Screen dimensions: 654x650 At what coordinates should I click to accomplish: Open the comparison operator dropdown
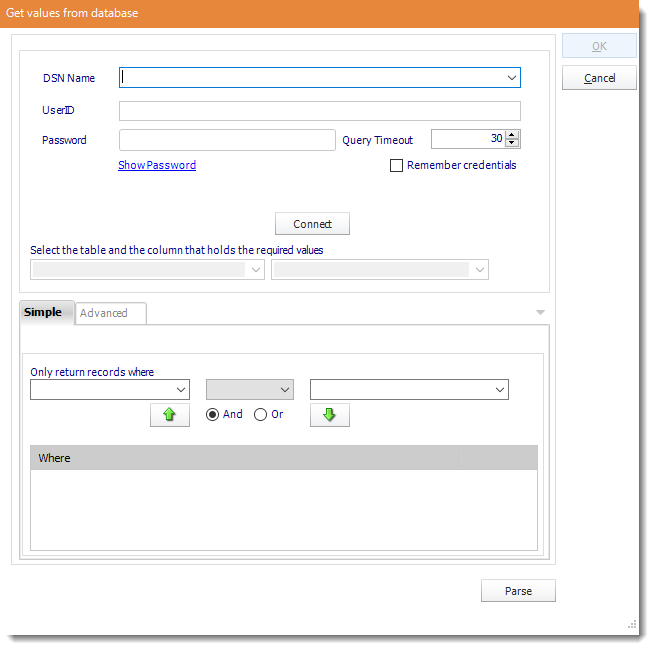(285, 390)
